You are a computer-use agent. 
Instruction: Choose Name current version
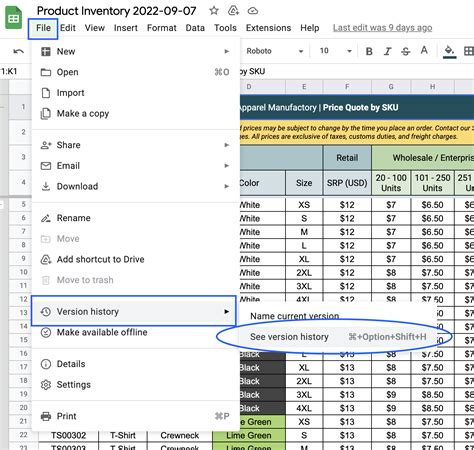pyautogui.click(x=295, y=316)
